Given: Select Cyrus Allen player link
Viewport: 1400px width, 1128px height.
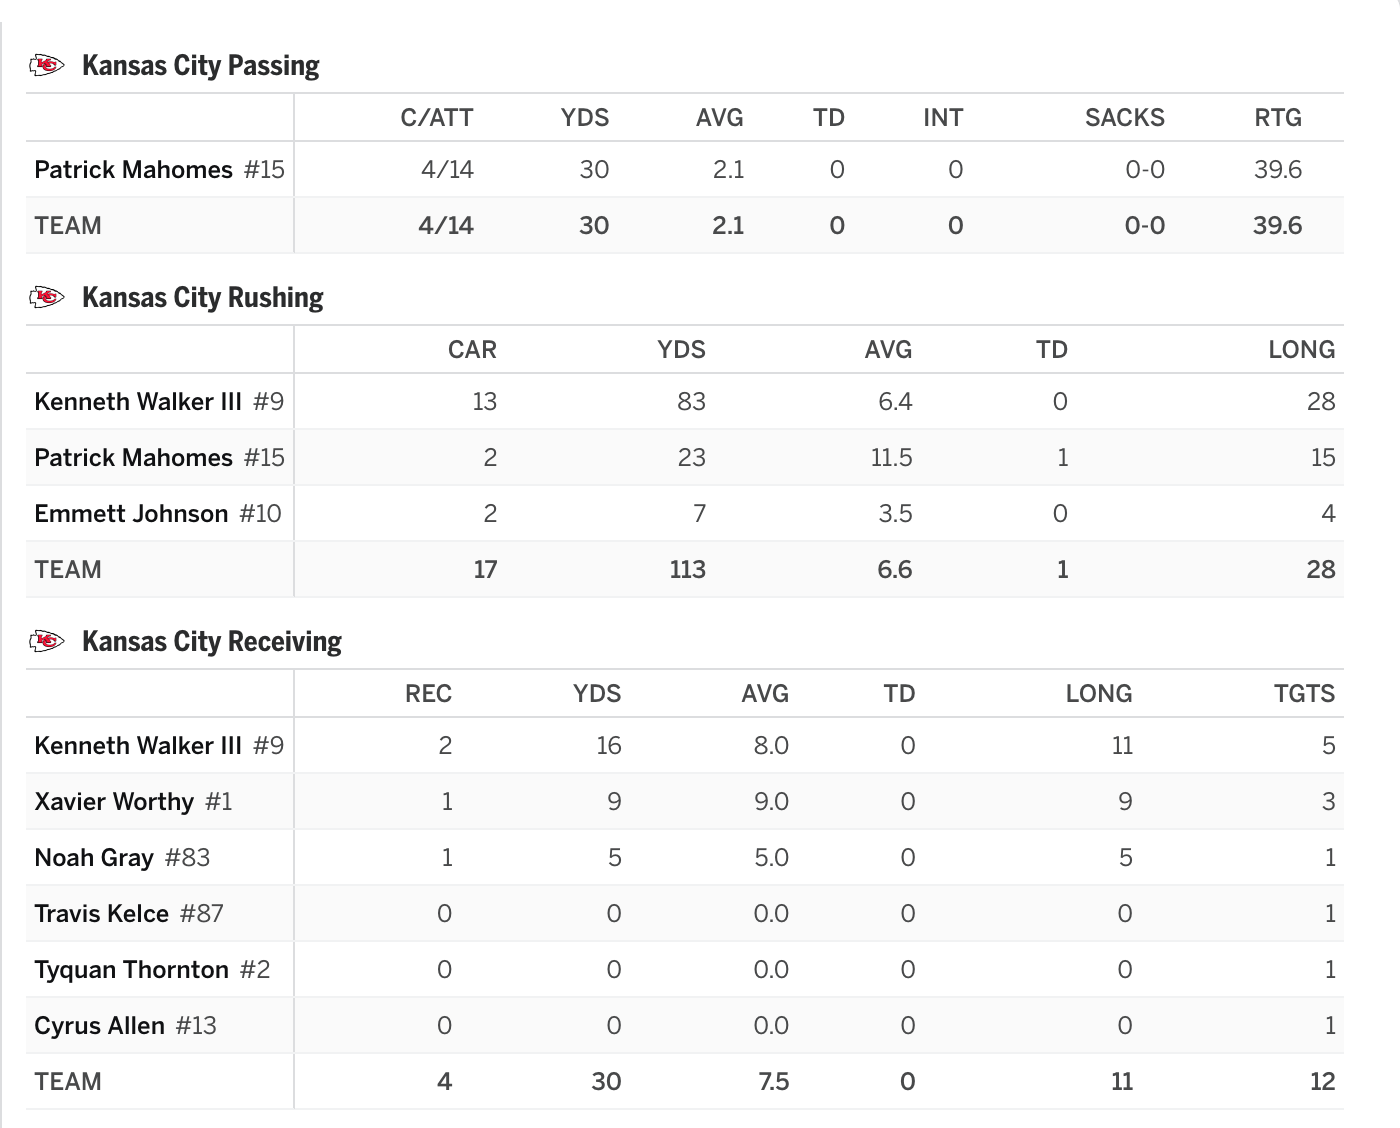Looking at the screenshot, I should pyautogui.click(x=99, y=1026).
